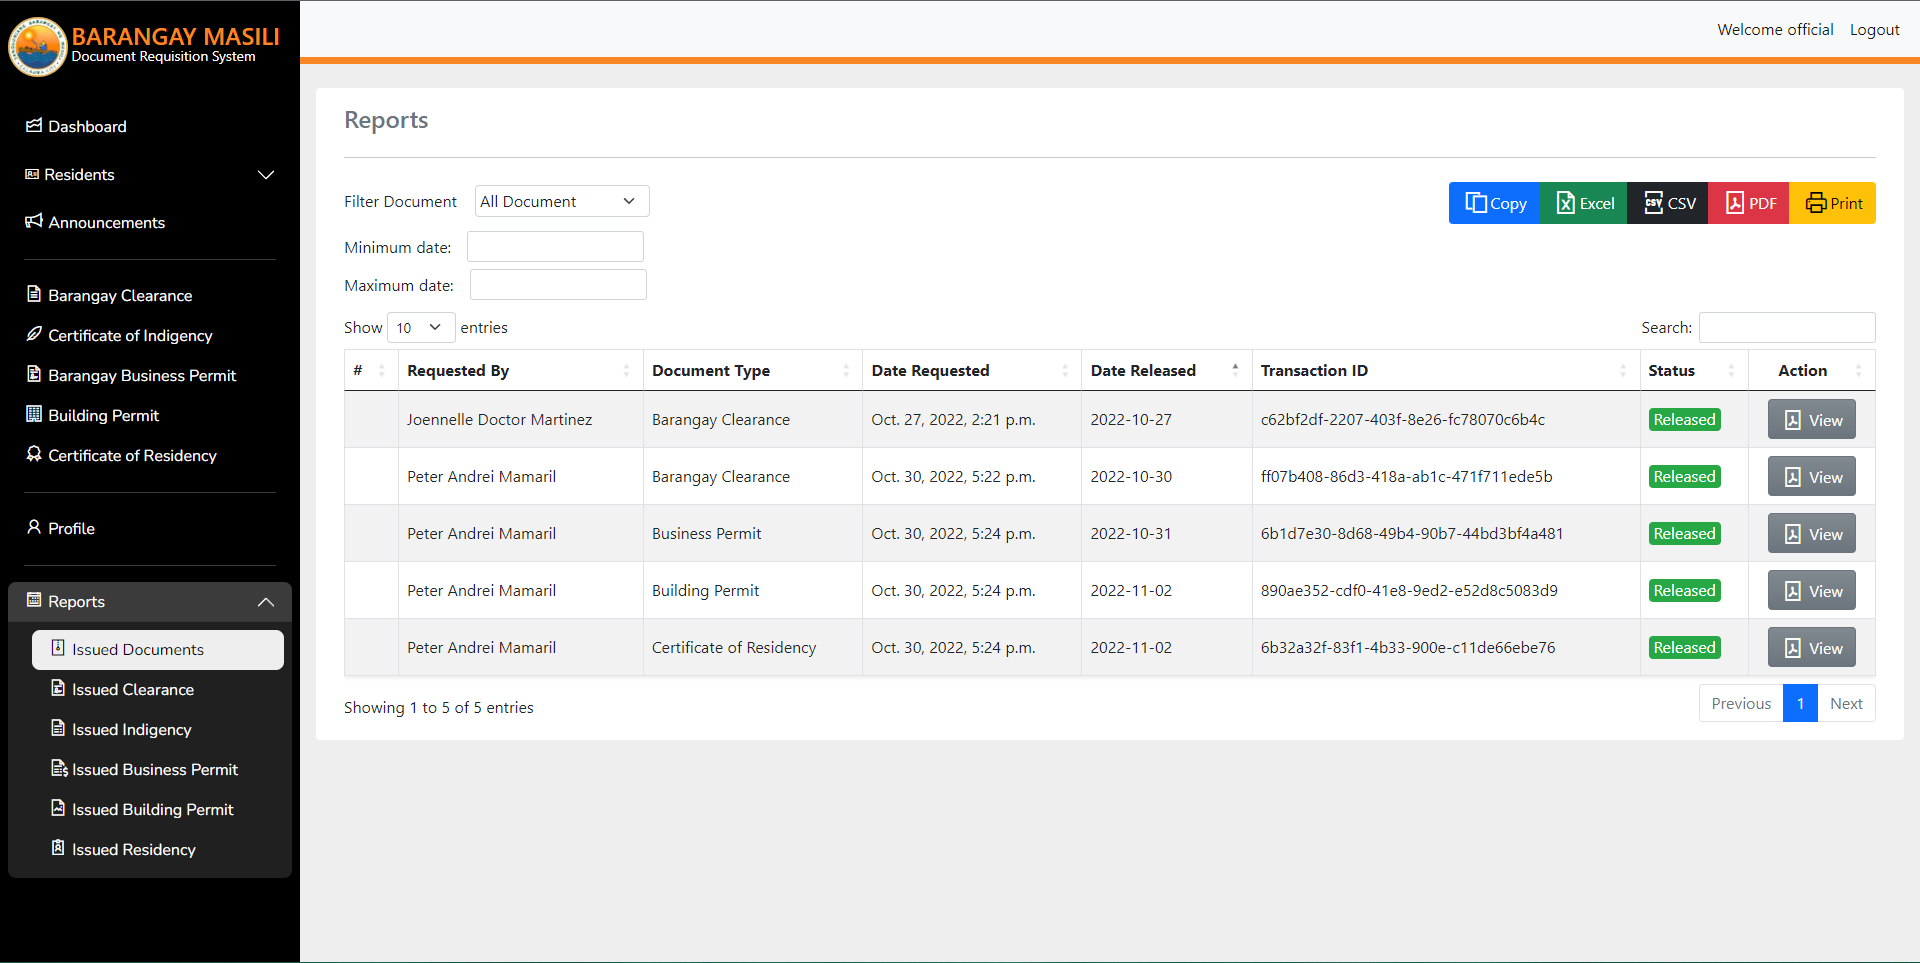The height and width of the screenshot is (963, 1920).
Task: Export the table to Excel
Action: point(1584,203)
